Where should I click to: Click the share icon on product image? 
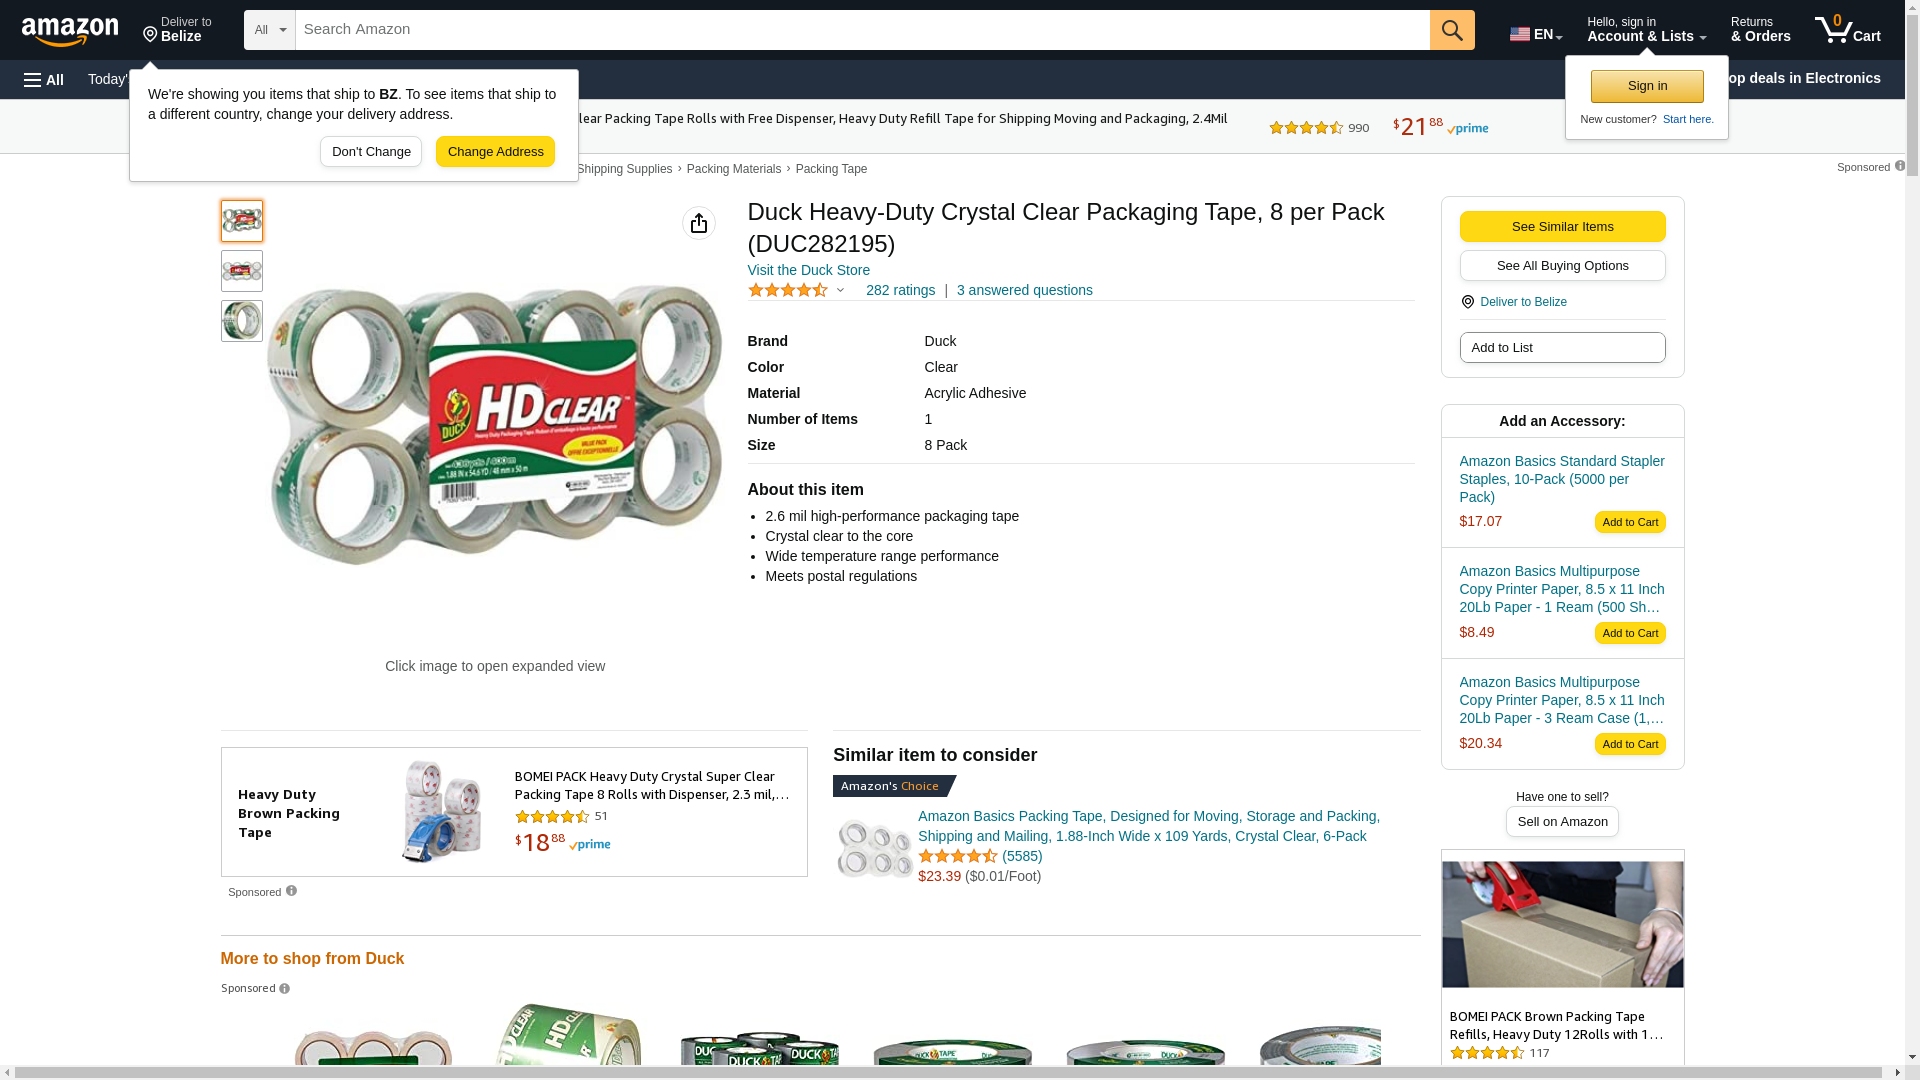698,223
